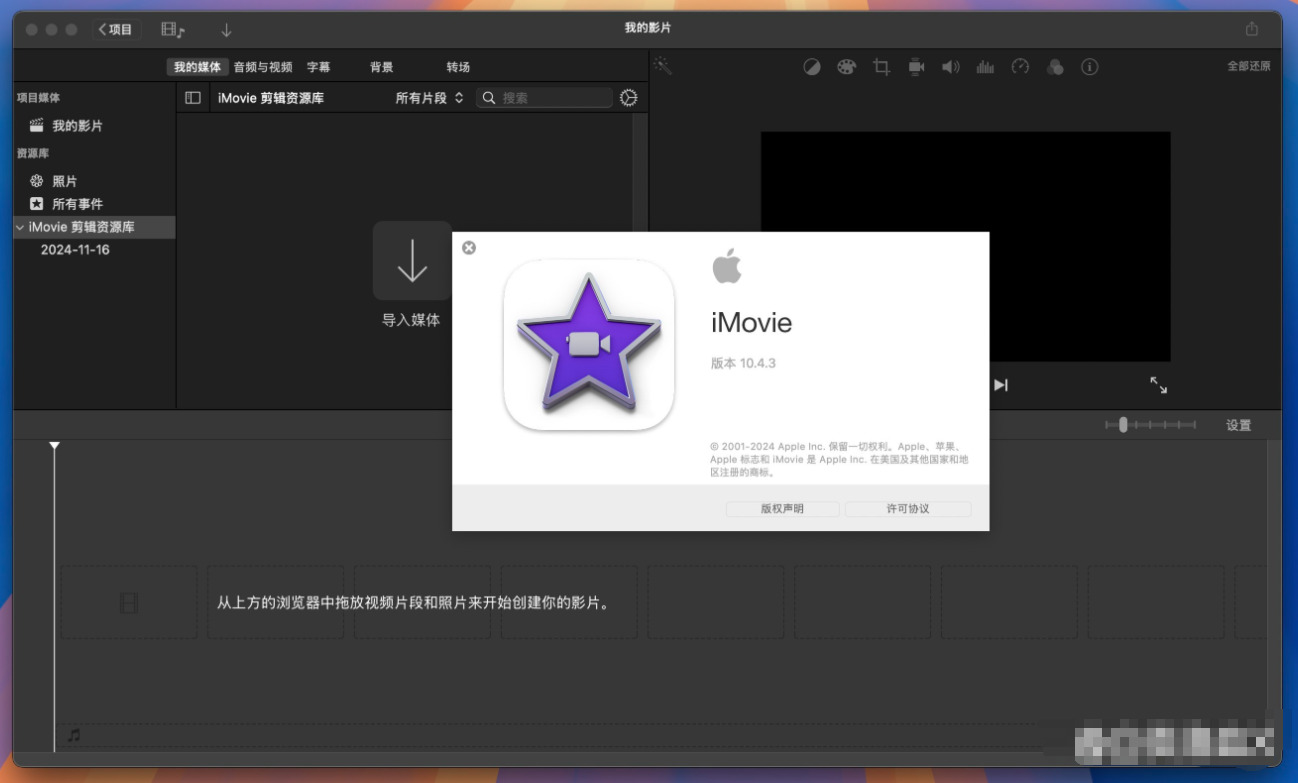The image size is (1298, 783).
Task: Switch to the 音频与视频 tab
Action: point(263,67)
